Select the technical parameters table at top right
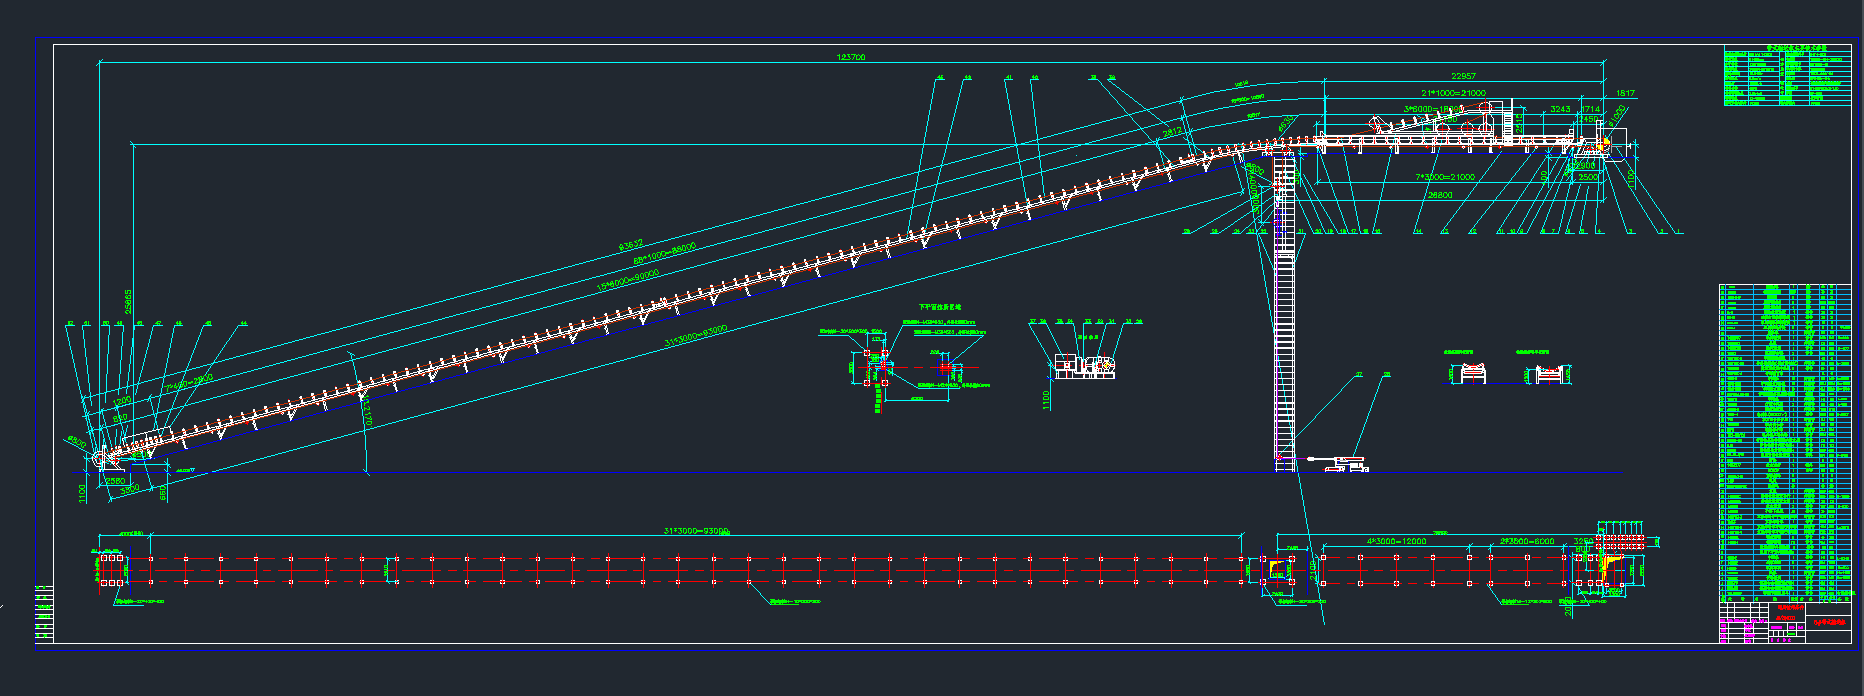The width and height of the screenshot is (1864, 696). 1786,76
